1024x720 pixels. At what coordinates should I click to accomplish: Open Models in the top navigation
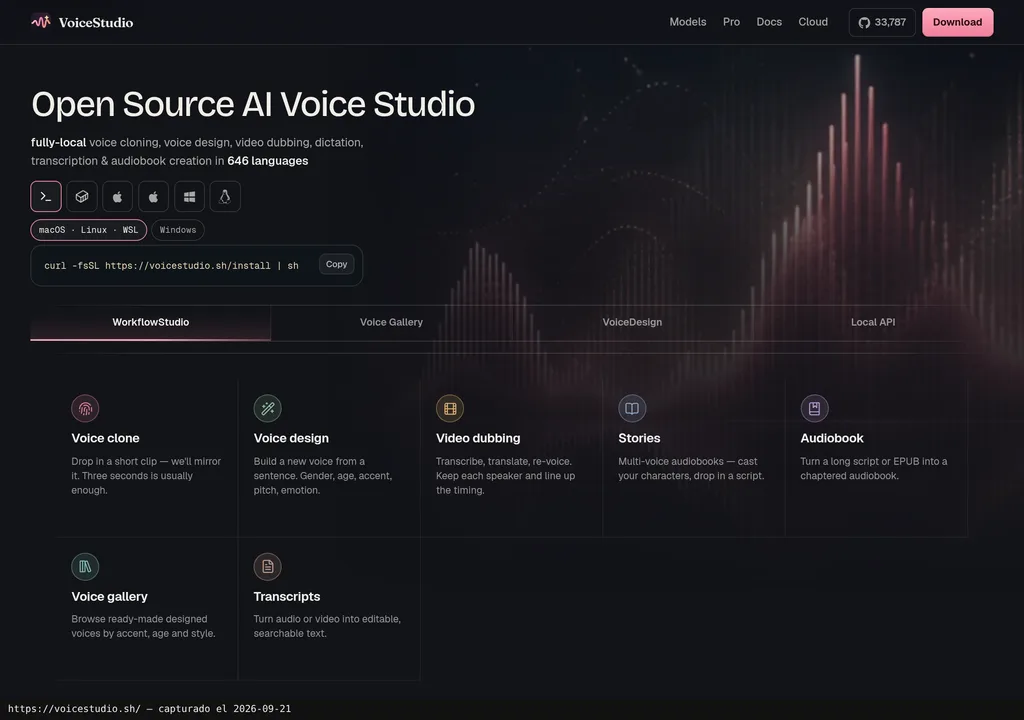click(x=688, y=22)
